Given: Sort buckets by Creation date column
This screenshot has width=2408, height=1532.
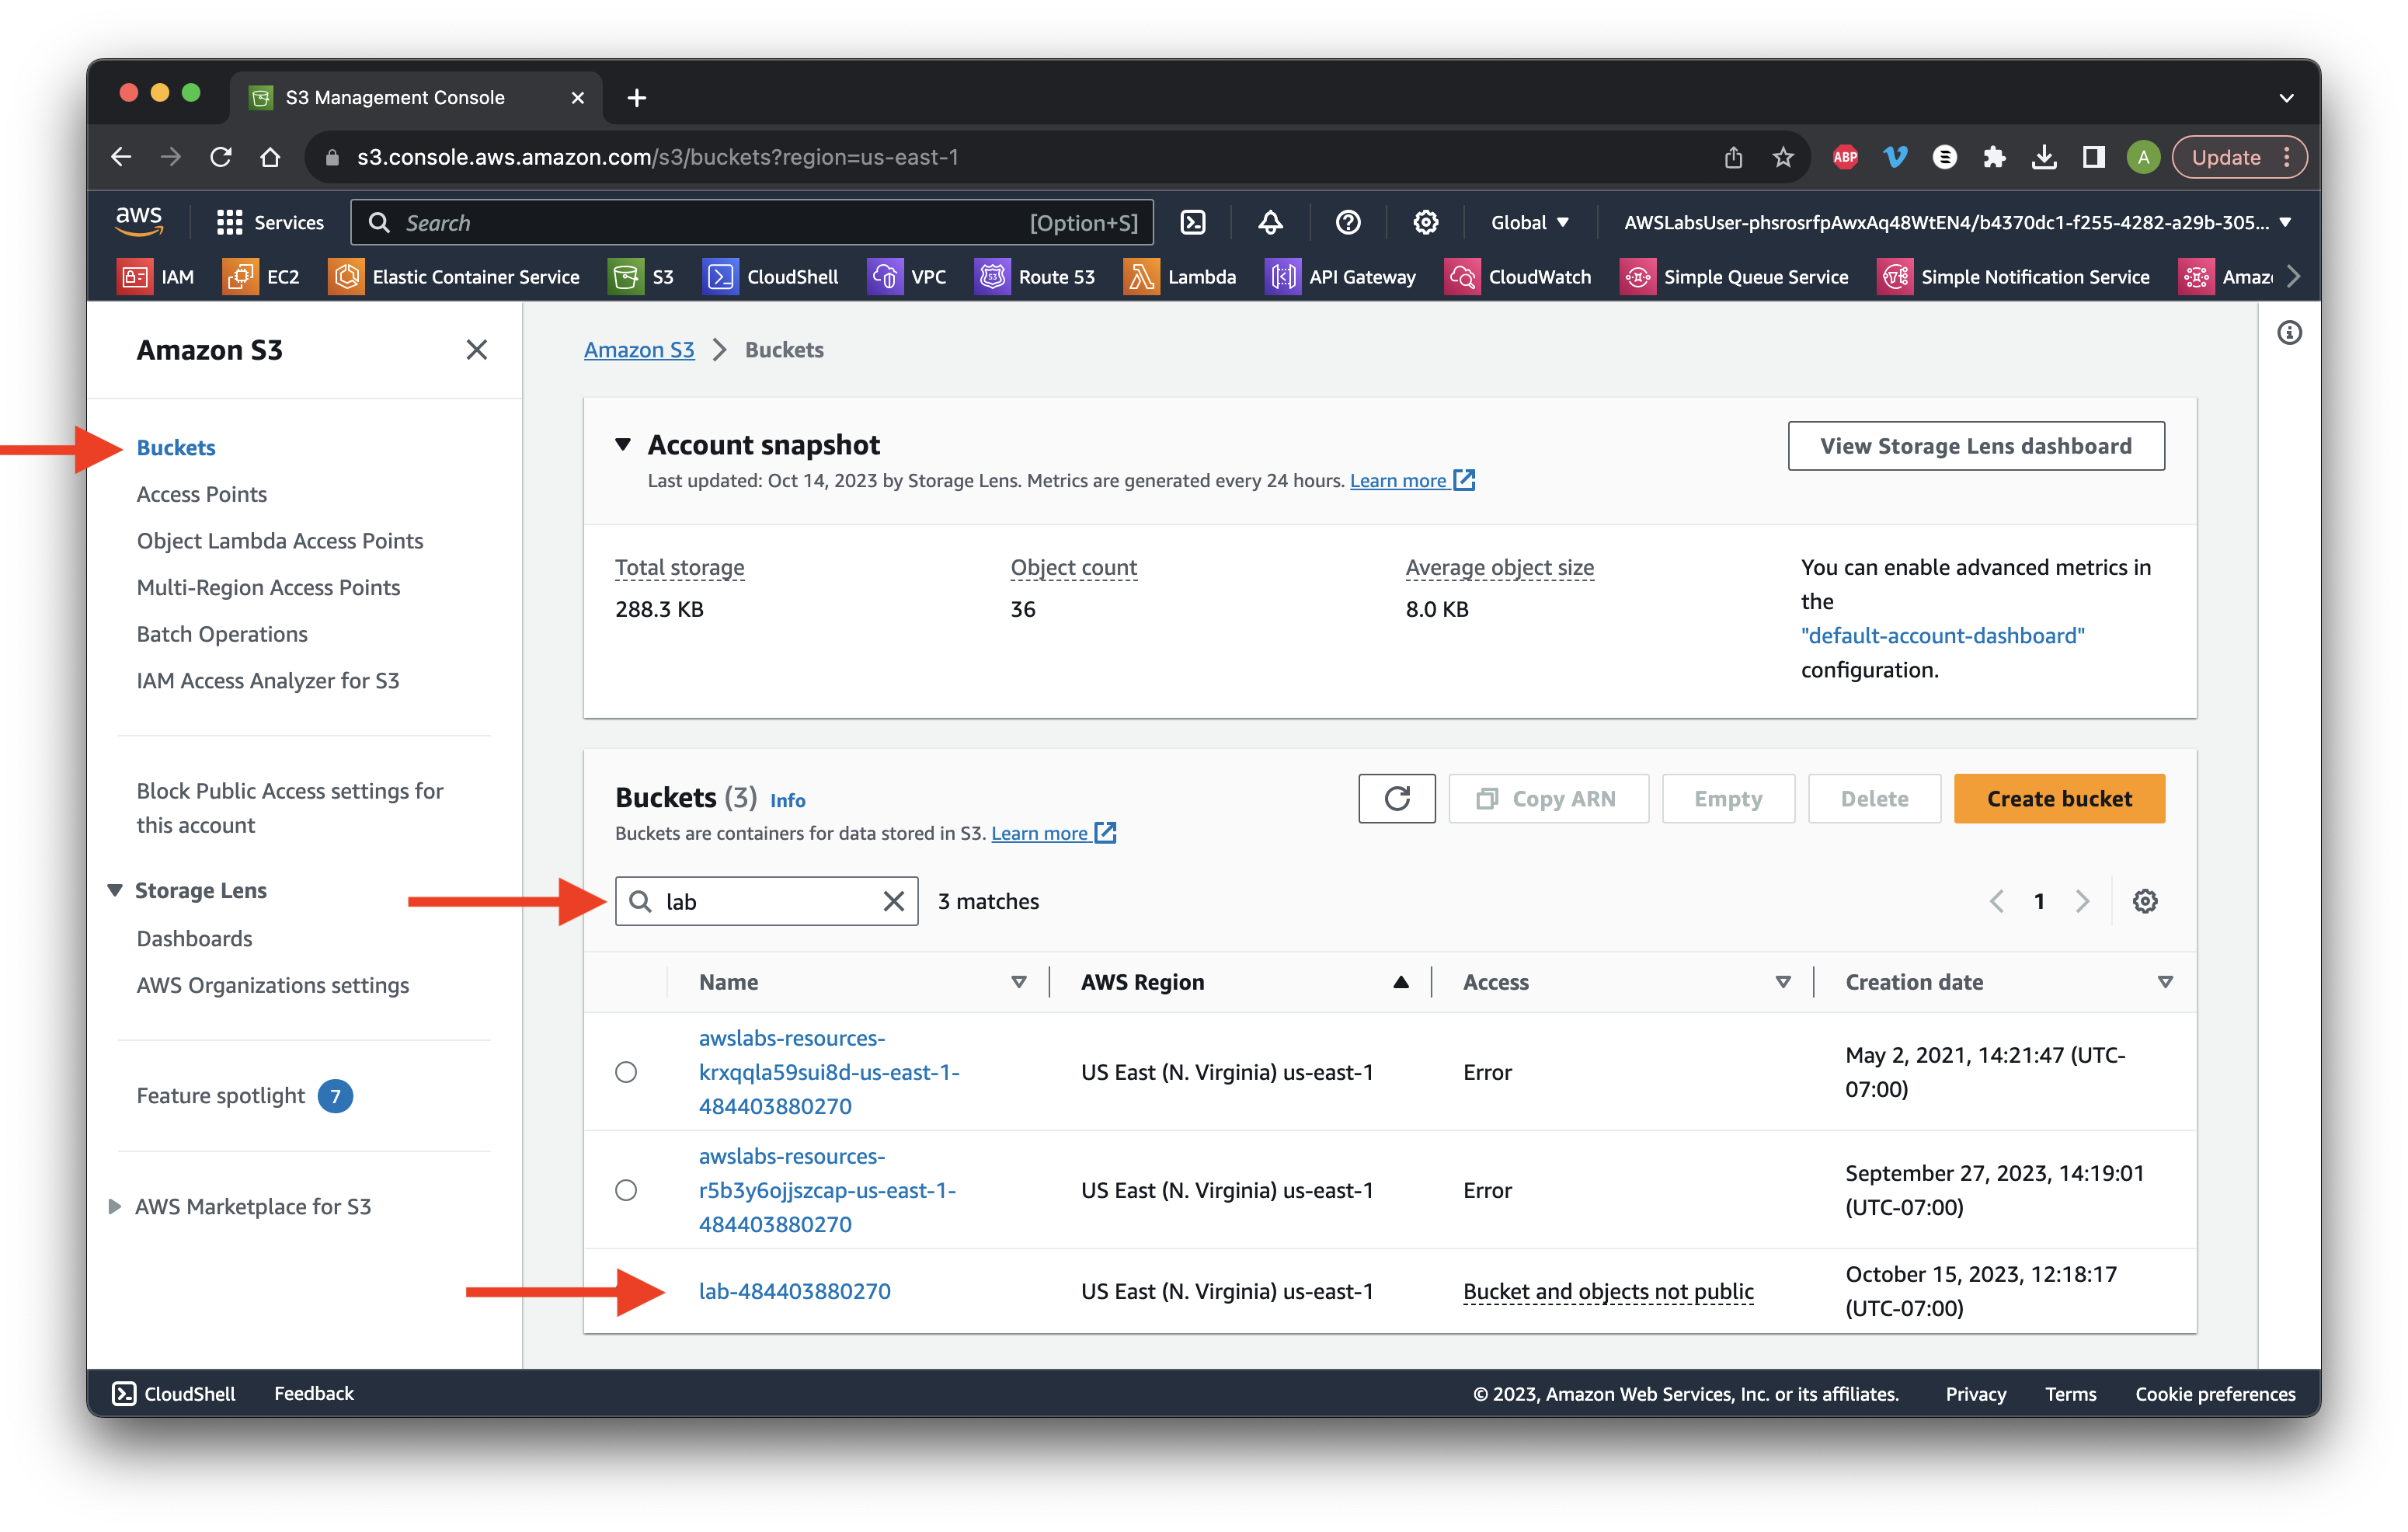Looking at the screenshot, I should point(2164,982).
